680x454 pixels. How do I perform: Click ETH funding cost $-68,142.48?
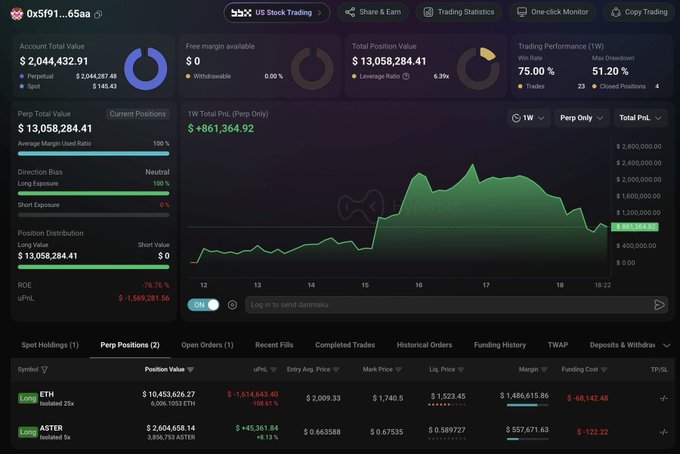pyautogui.click(x=588, y=398)
